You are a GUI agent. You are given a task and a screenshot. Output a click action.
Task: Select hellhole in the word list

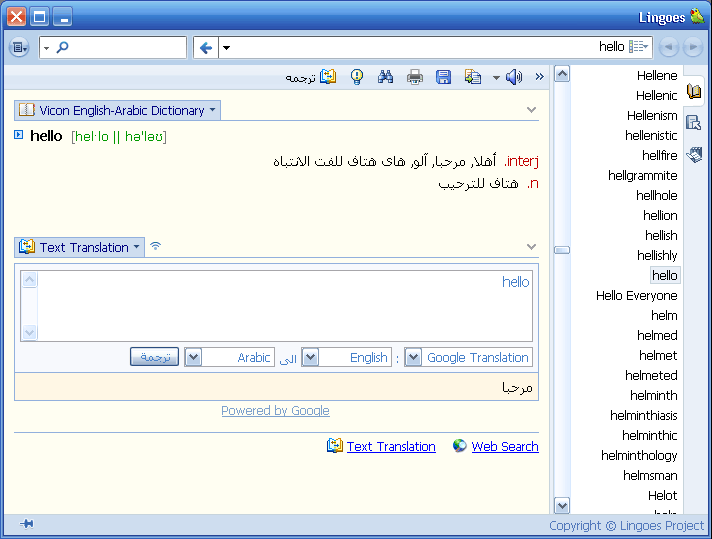click(x=657, y=195)
